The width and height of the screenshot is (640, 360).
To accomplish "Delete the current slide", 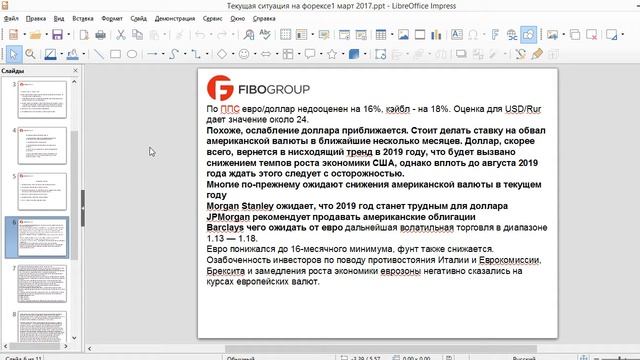I will 591,35.
